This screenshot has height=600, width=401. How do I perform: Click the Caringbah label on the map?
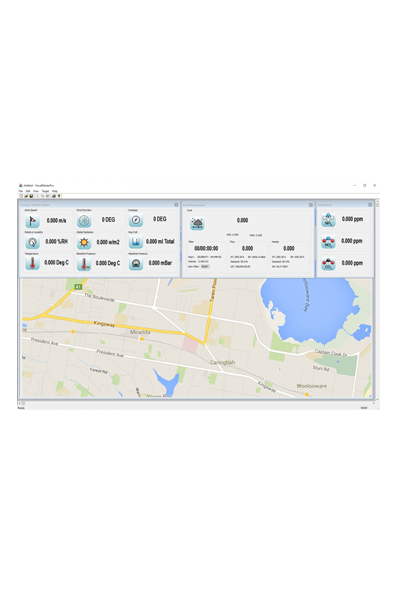coord(222,362)
